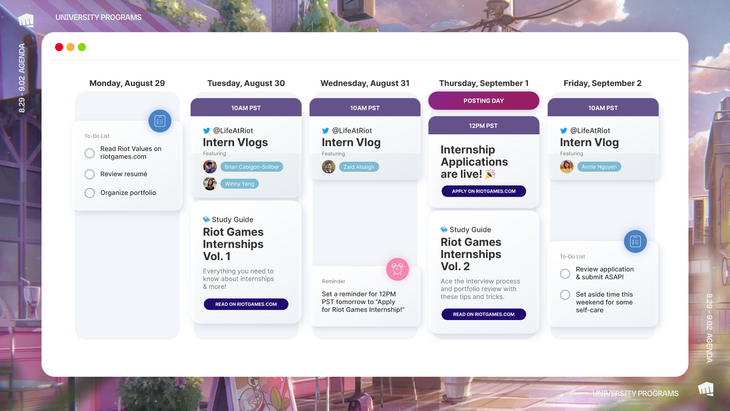Click the "Brian Cabigon-Soliber" name tag
The height and width of the screenshot is (411, 730).
pos(252,167)
